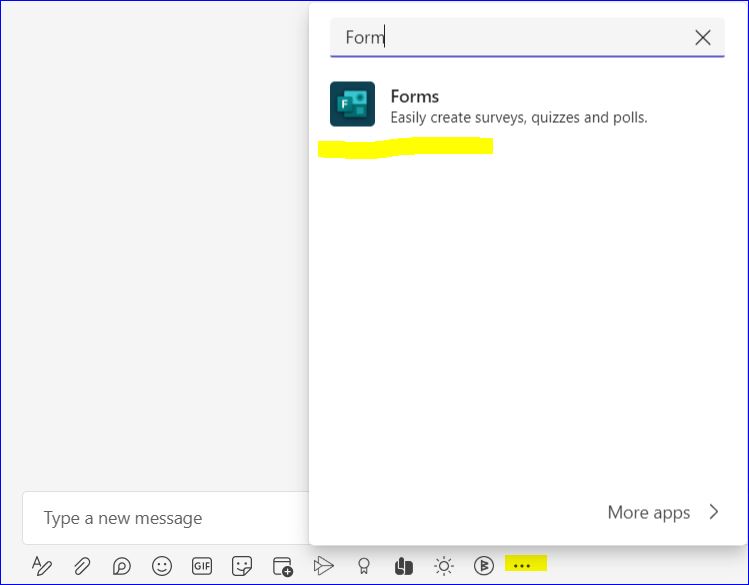Viewport: 749px width, 585px height.
Task: Click into the app search field
Action: [527, 37]
